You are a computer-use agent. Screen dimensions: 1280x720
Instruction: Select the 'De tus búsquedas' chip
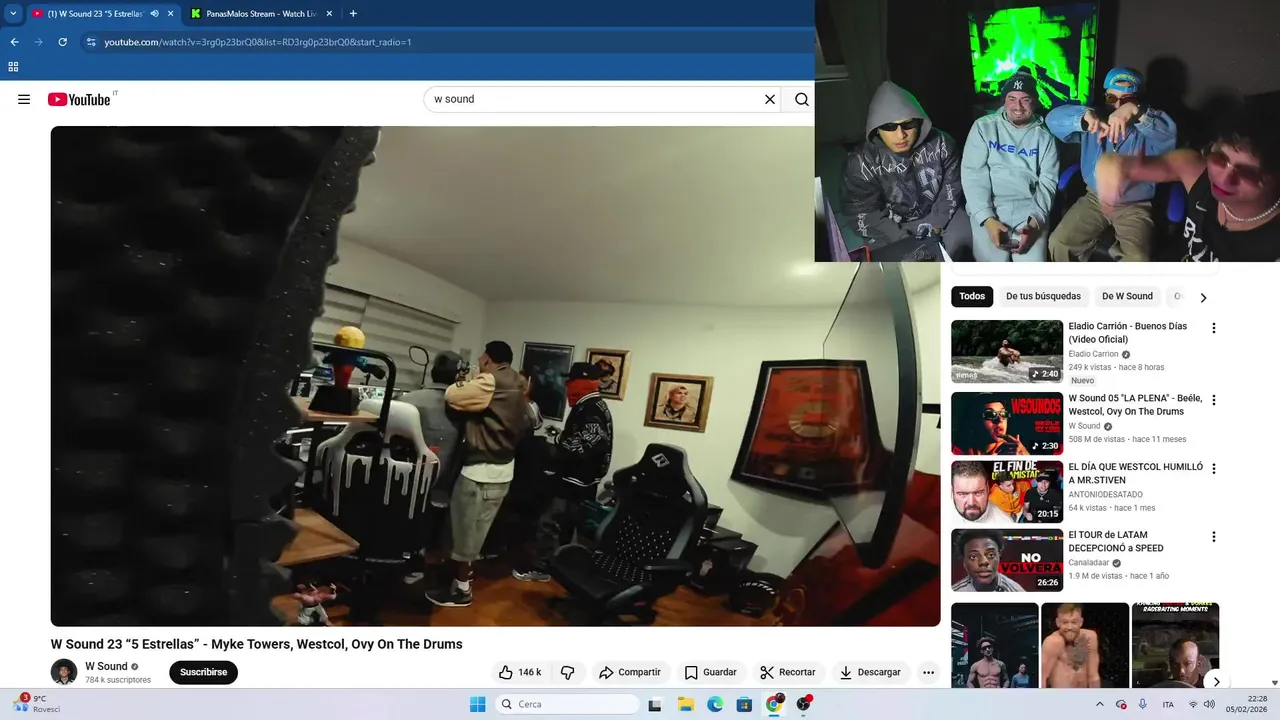[x=1043, y=296]
